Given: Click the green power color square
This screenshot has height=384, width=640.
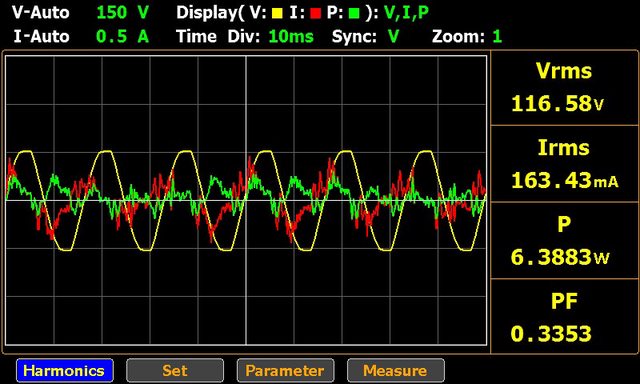Looking at the screenshot, I should [x=354, y=13].
